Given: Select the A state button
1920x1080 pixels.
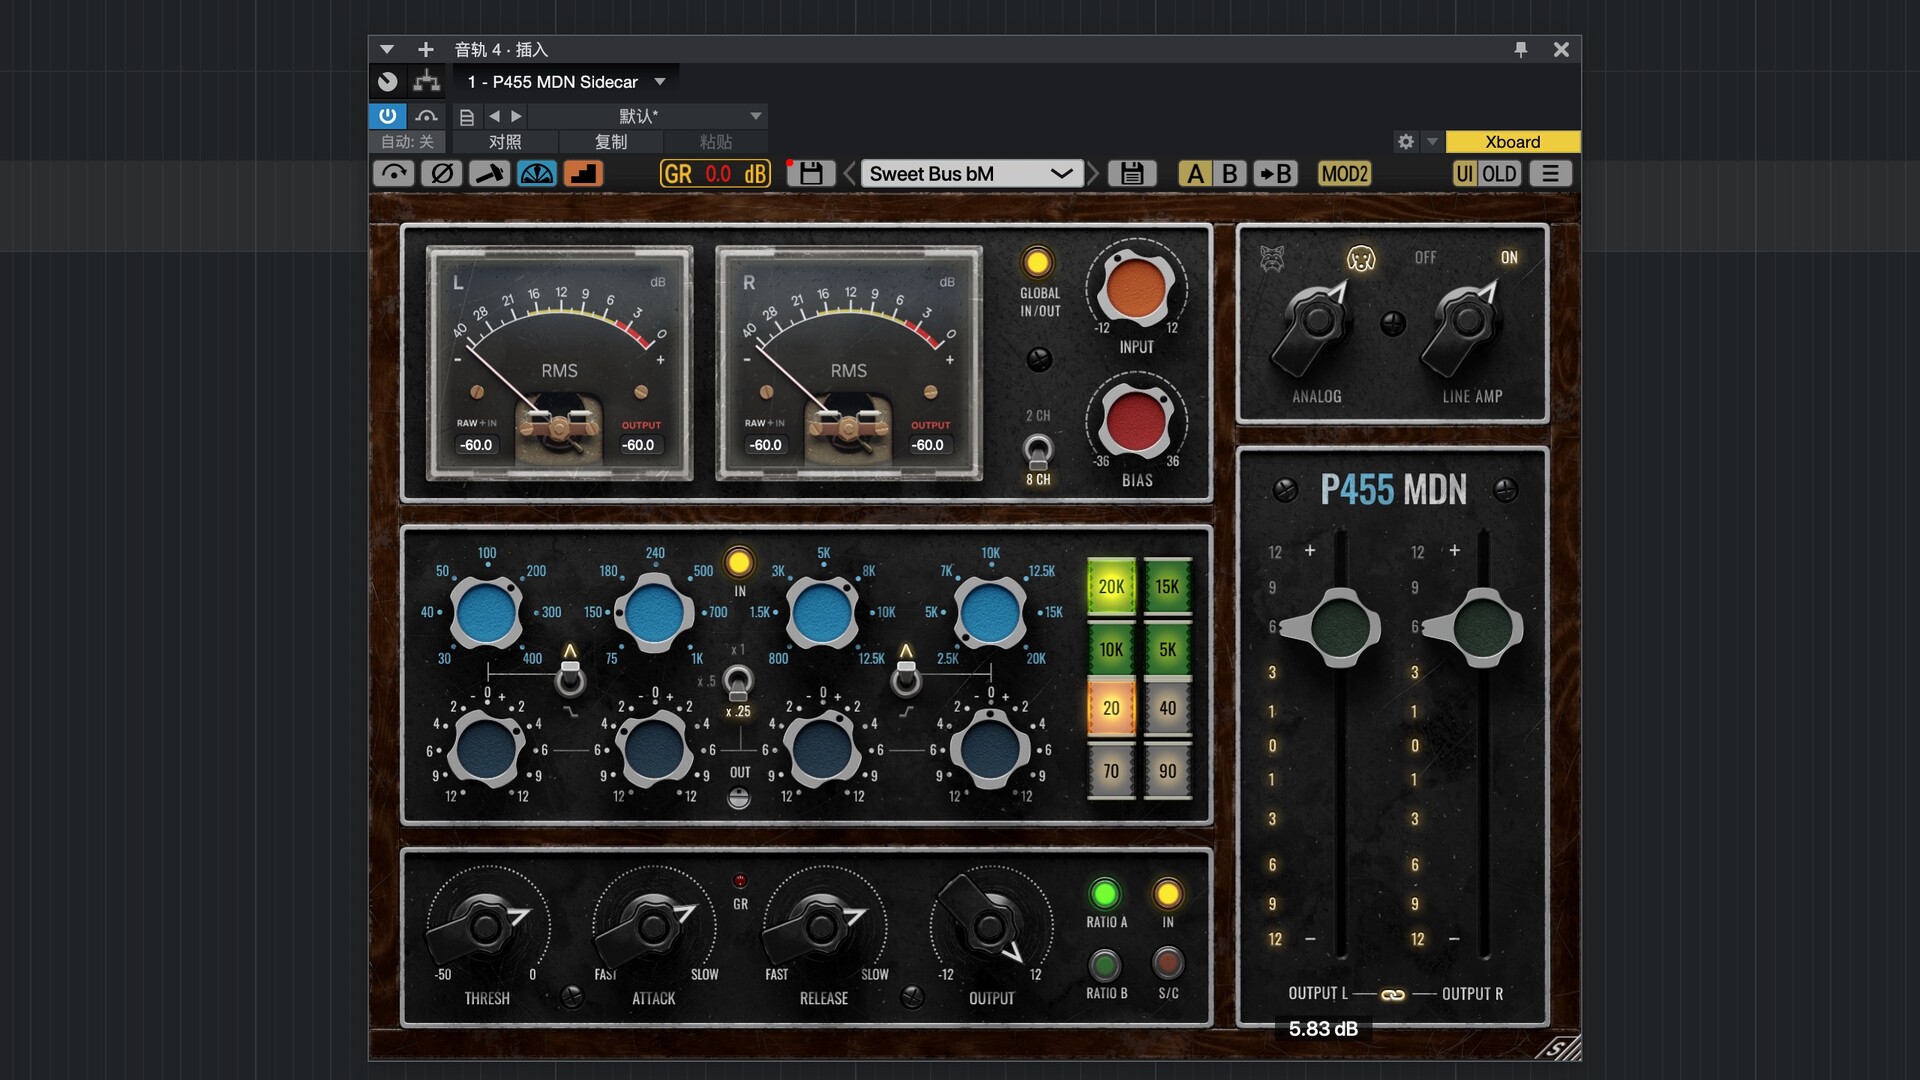Looking at the screenshot, I should tap(1195, 174).
